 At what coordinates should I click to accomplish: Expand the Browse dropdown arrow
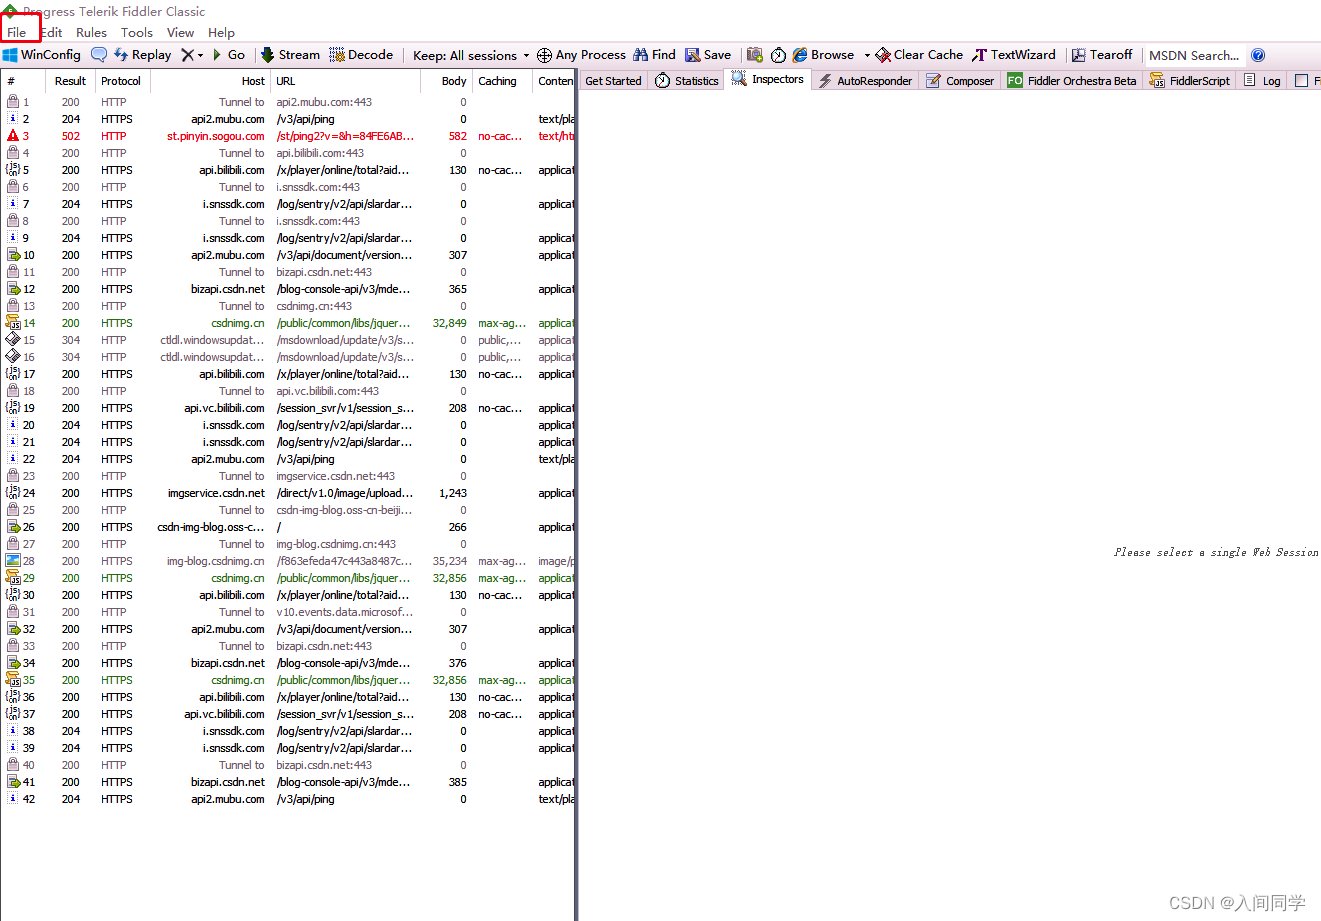click(867, 55)
